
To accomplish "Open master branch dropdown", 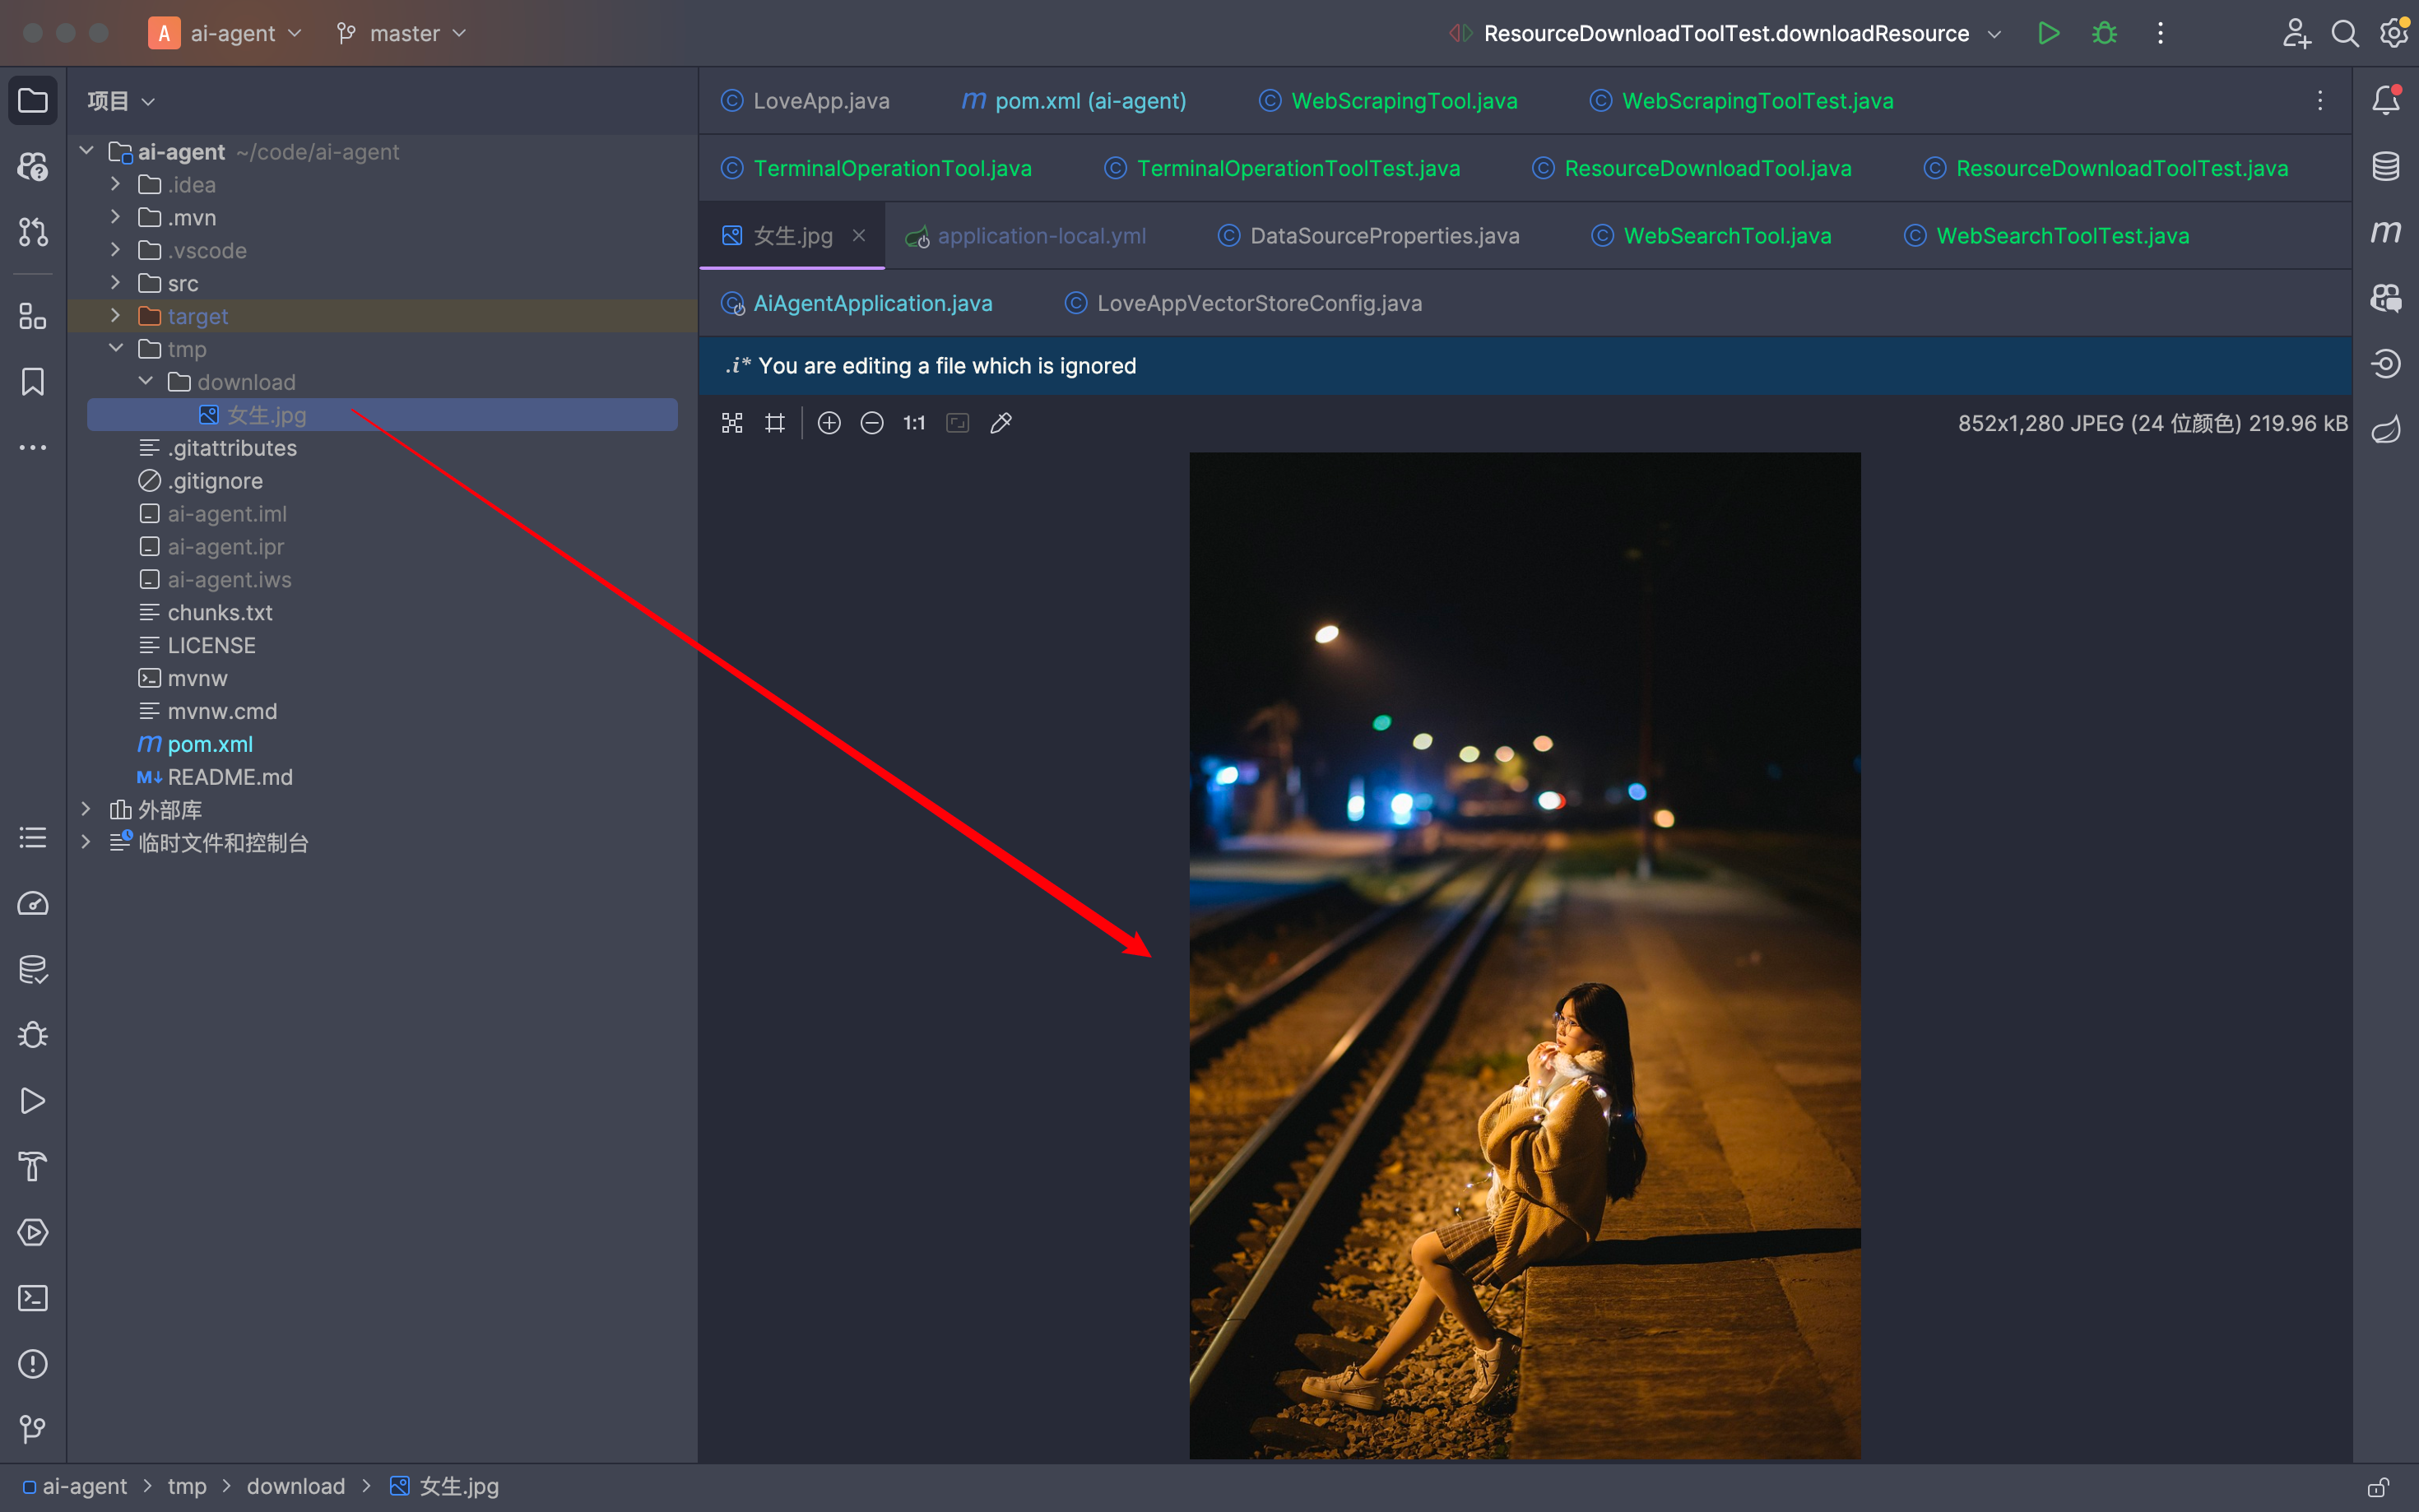I will pos(402,33).
